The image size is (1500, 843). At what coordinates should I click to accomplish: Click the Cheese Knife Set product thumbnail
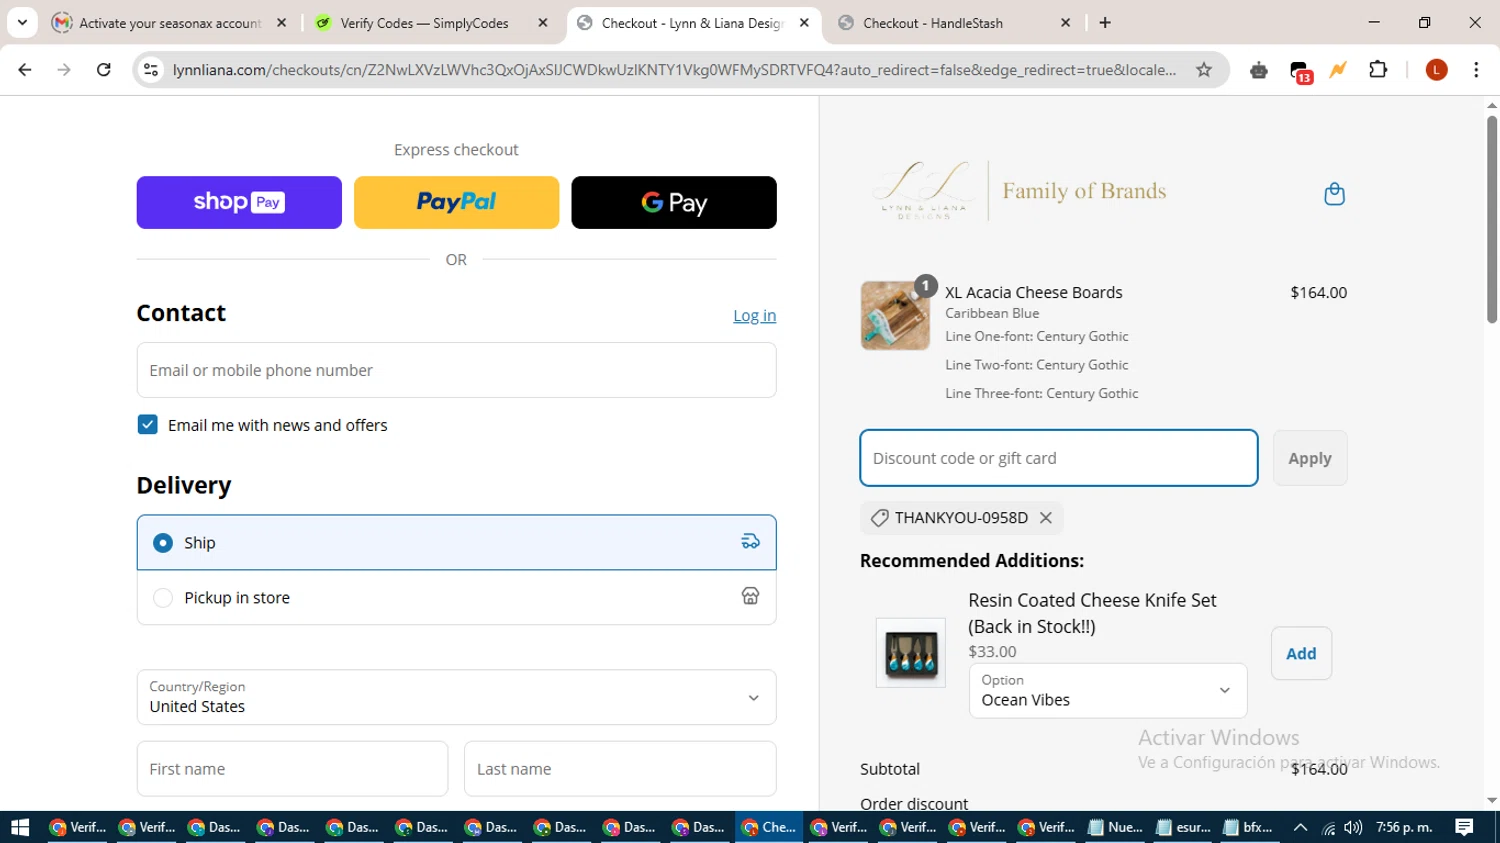tap(911, 653)
